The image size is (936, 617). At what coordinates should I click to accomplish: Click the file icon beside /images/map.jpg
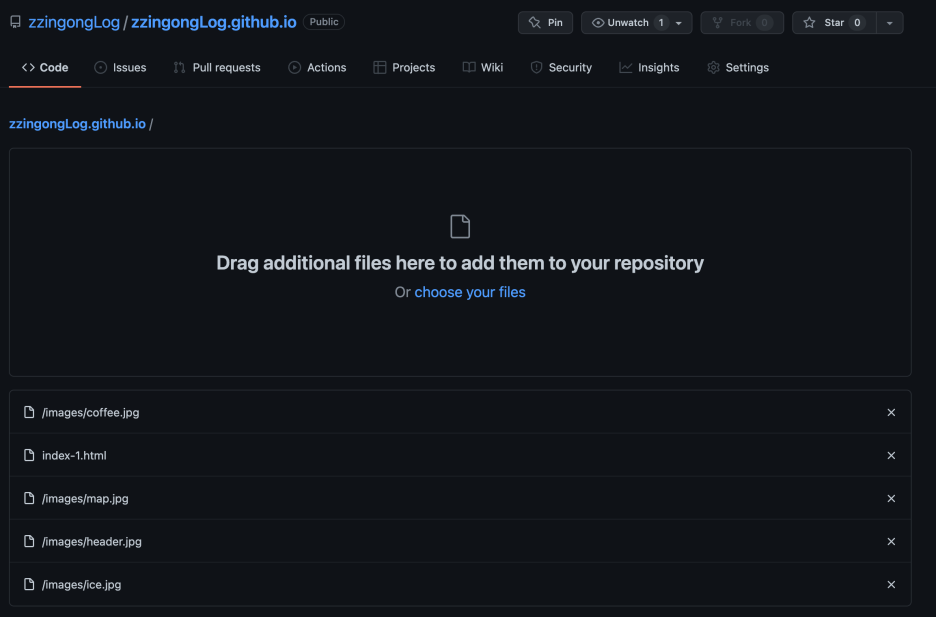tap(29, 498)
